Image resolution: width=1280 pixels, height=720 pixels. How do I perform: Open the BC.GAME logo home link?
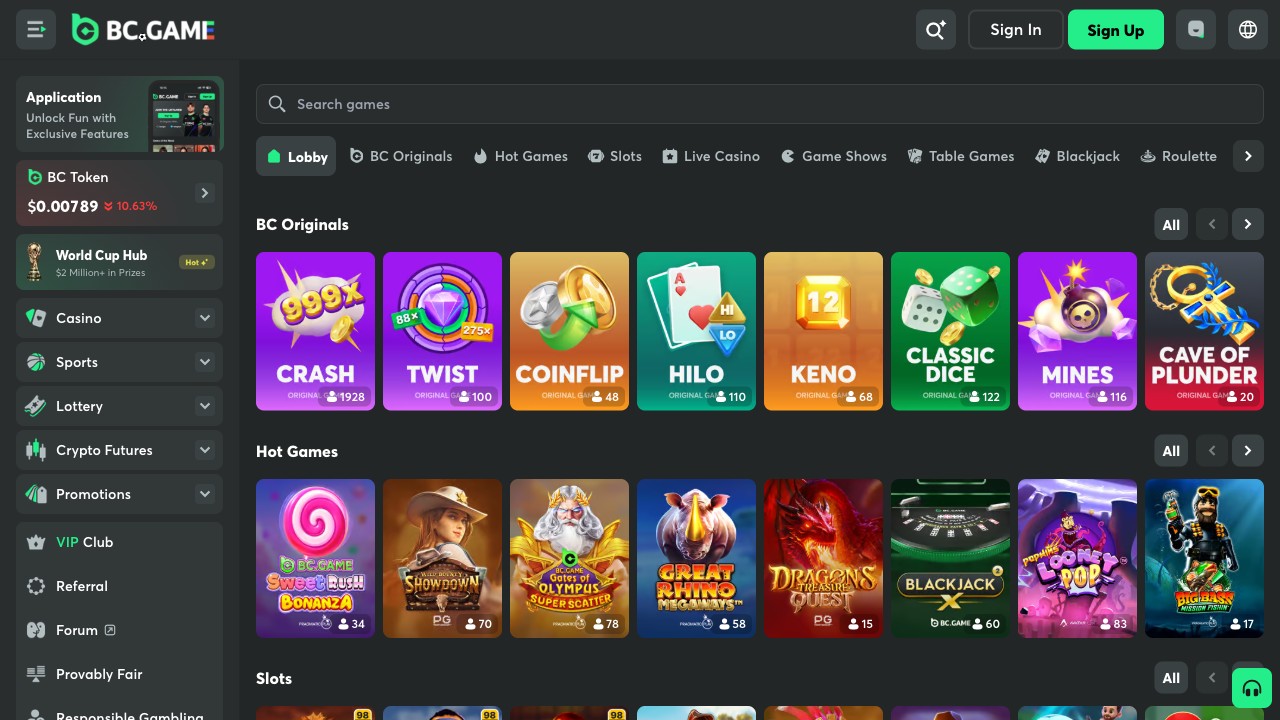coord(143,30)
